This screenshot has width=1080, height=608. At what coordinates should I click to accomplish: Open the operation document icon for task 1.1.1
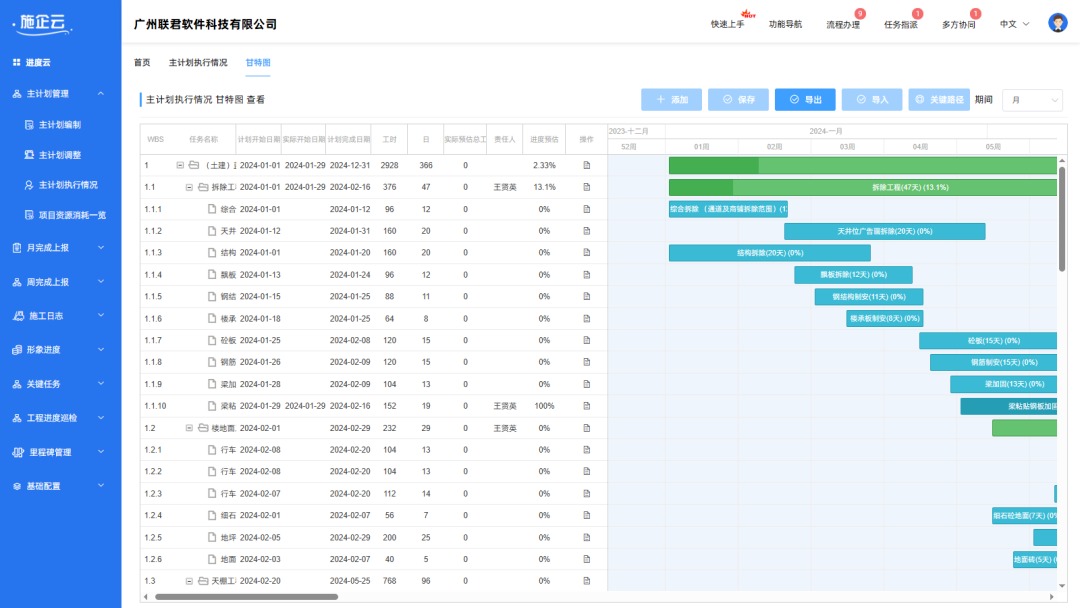click(x=585, y=209)
